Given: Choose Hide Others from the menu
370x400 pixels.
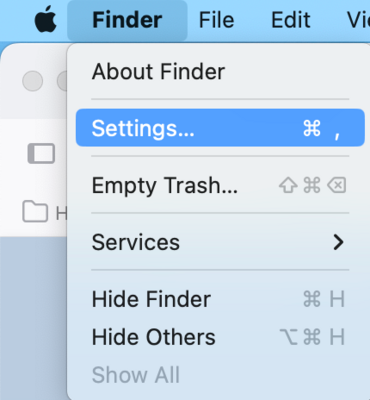Looking at the screenshot, I should [220, 337].
